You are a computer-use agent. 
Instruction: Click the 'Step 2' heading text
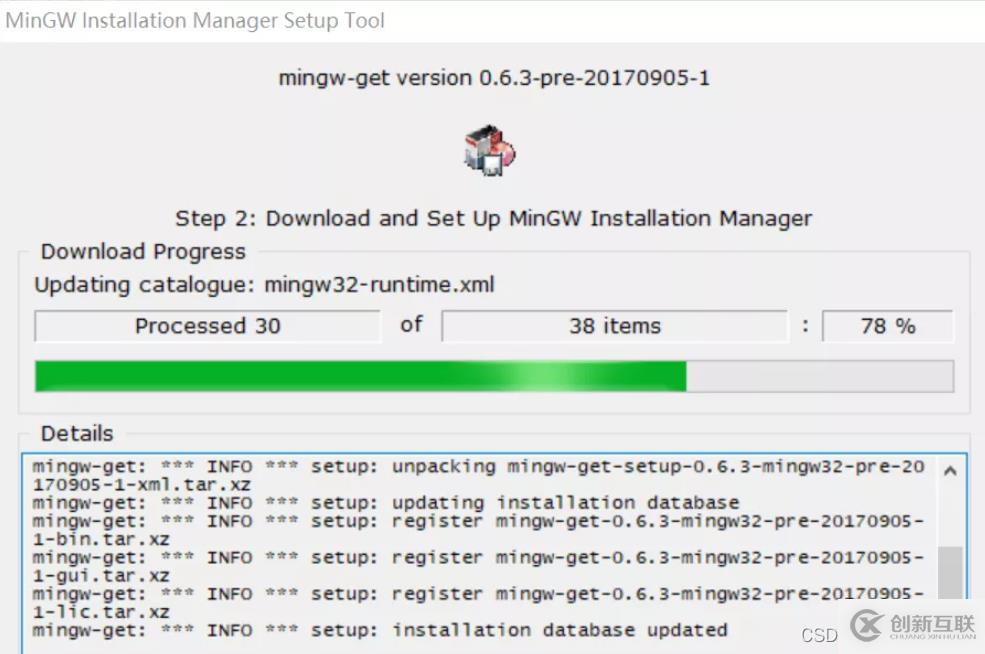point(494,219)
